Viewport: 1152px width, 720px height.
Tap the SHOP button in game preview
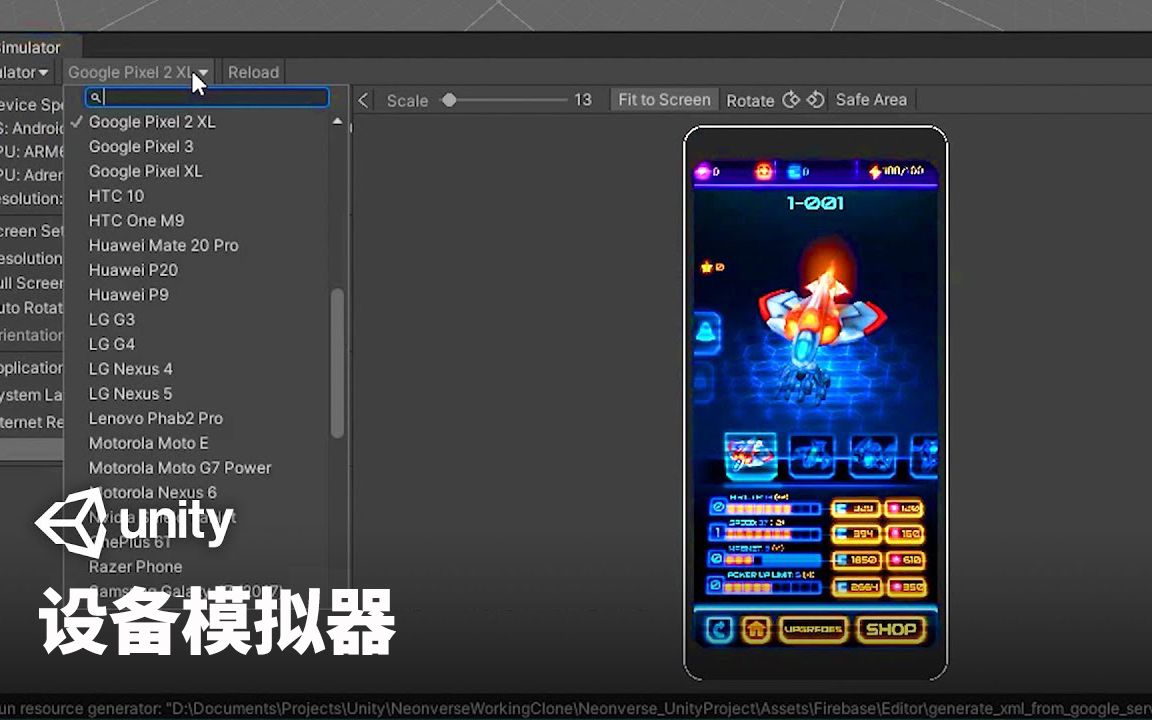pos(890,630)
